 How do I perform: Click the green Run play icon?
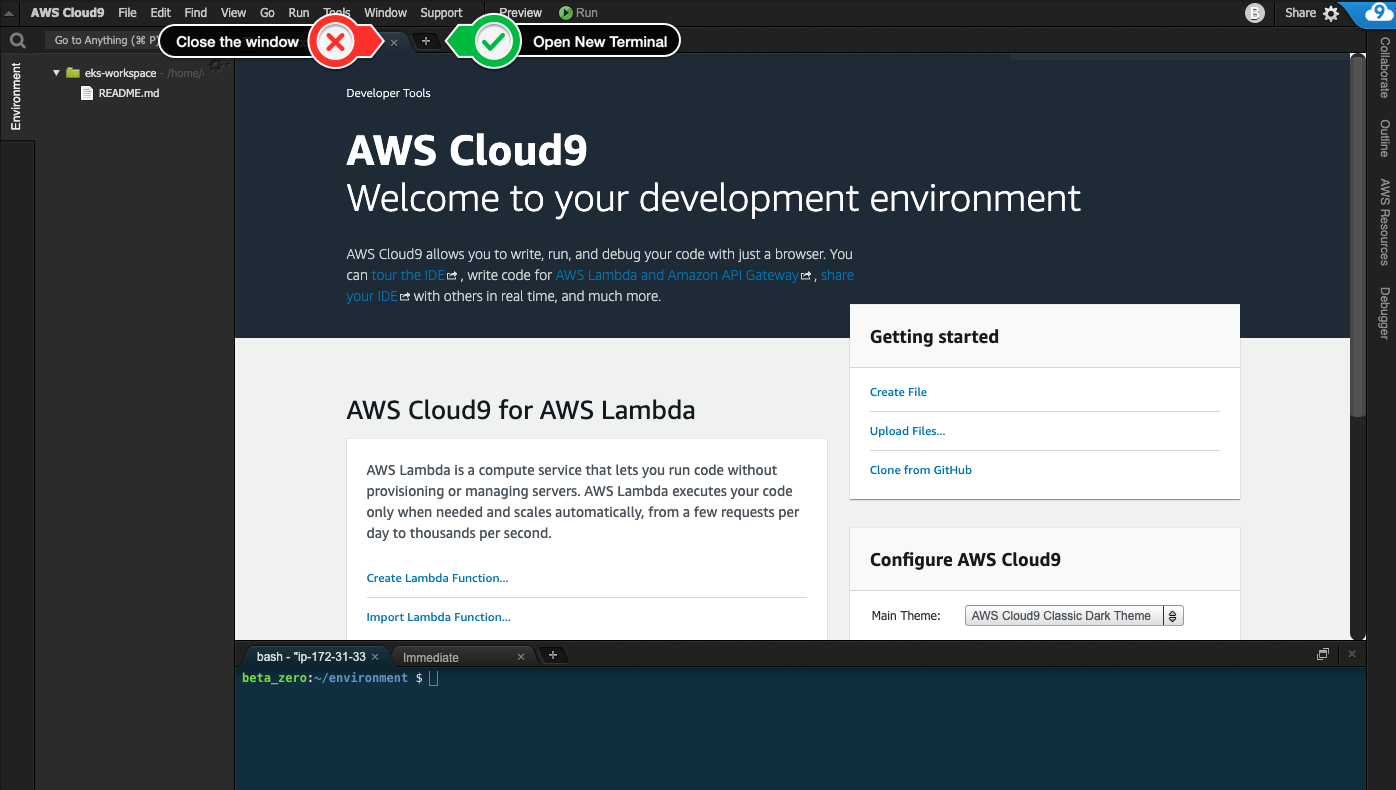click(x=566, y=13)
